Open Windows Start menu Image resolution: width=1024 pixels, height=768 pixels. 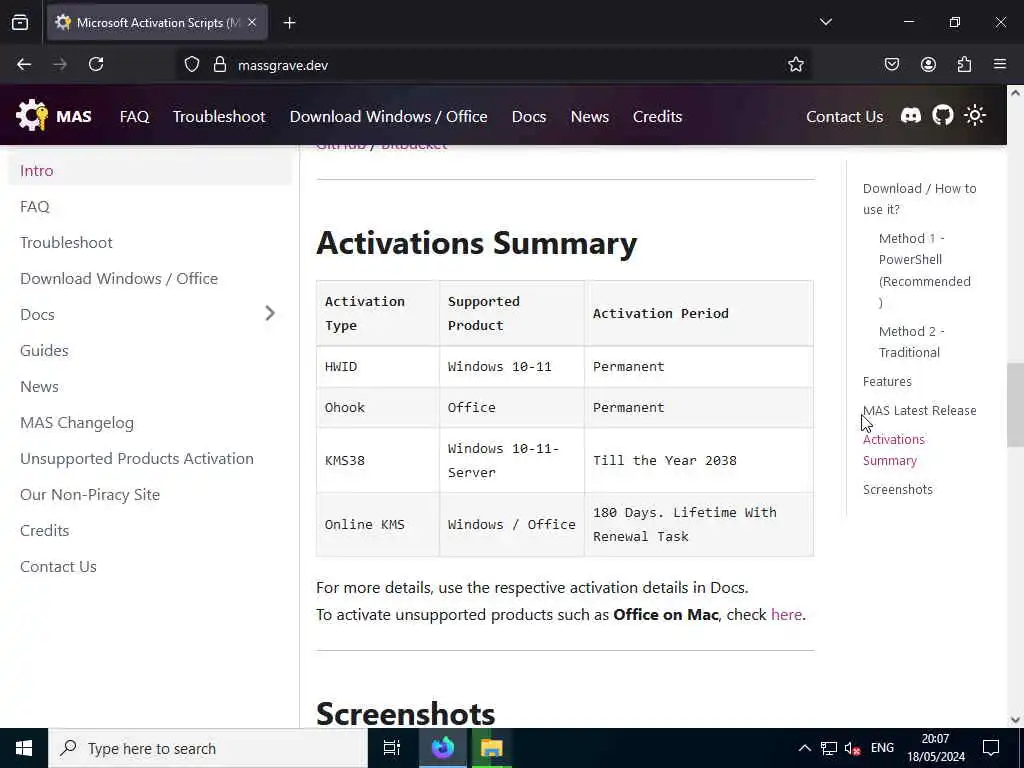[x=24, y=748]
